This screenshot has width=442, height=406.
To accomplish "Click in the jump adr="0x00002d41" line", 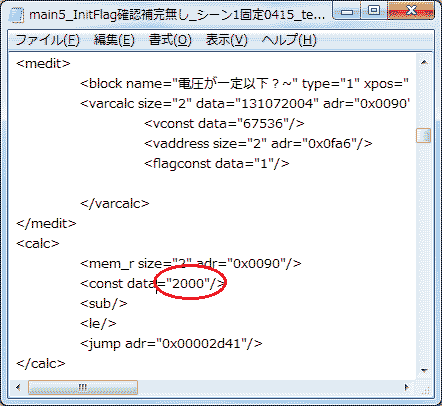I will point(171,344).
